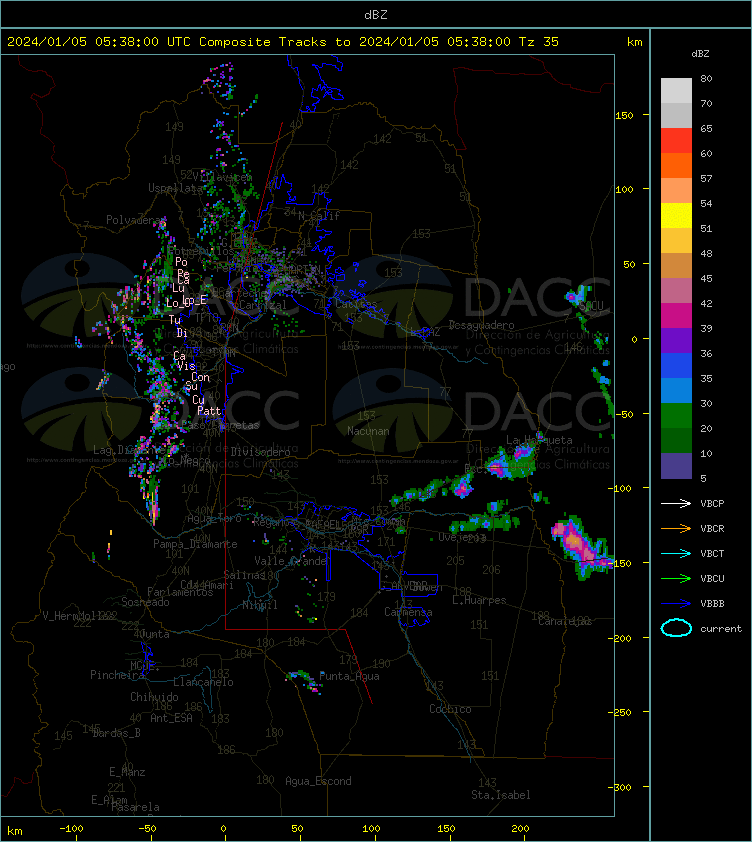The width and height of the screenshot is (752, 842).
Task: Click the 'VBCT' legend label
Action: tap(712, 554)
